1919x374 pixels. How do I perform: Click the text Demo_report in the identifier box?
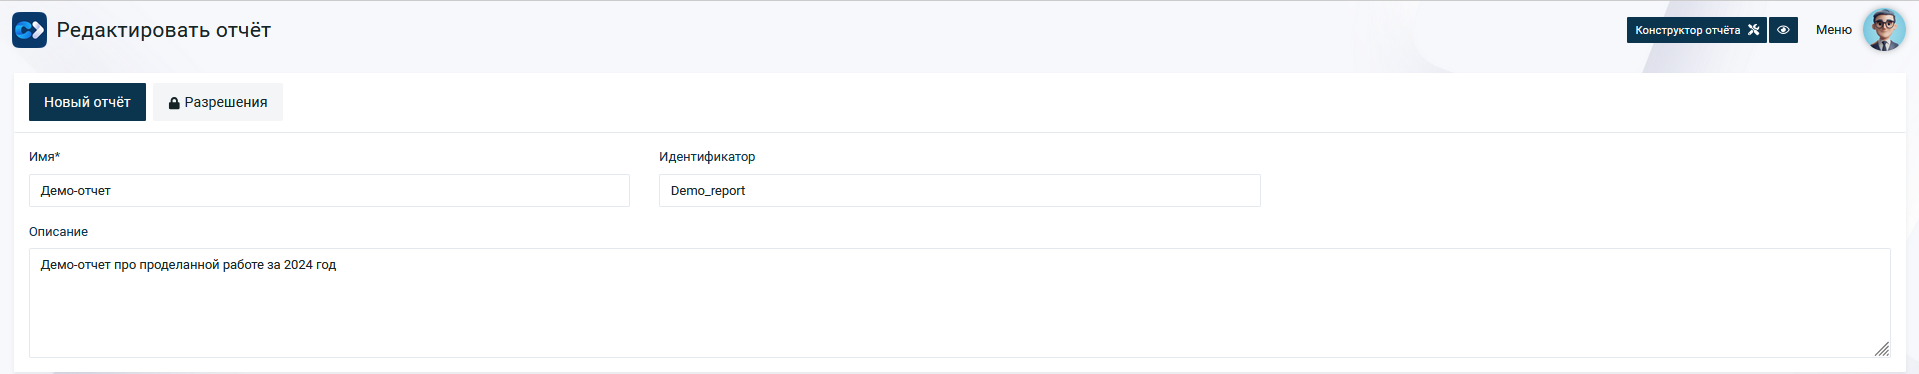coord(708,191)
